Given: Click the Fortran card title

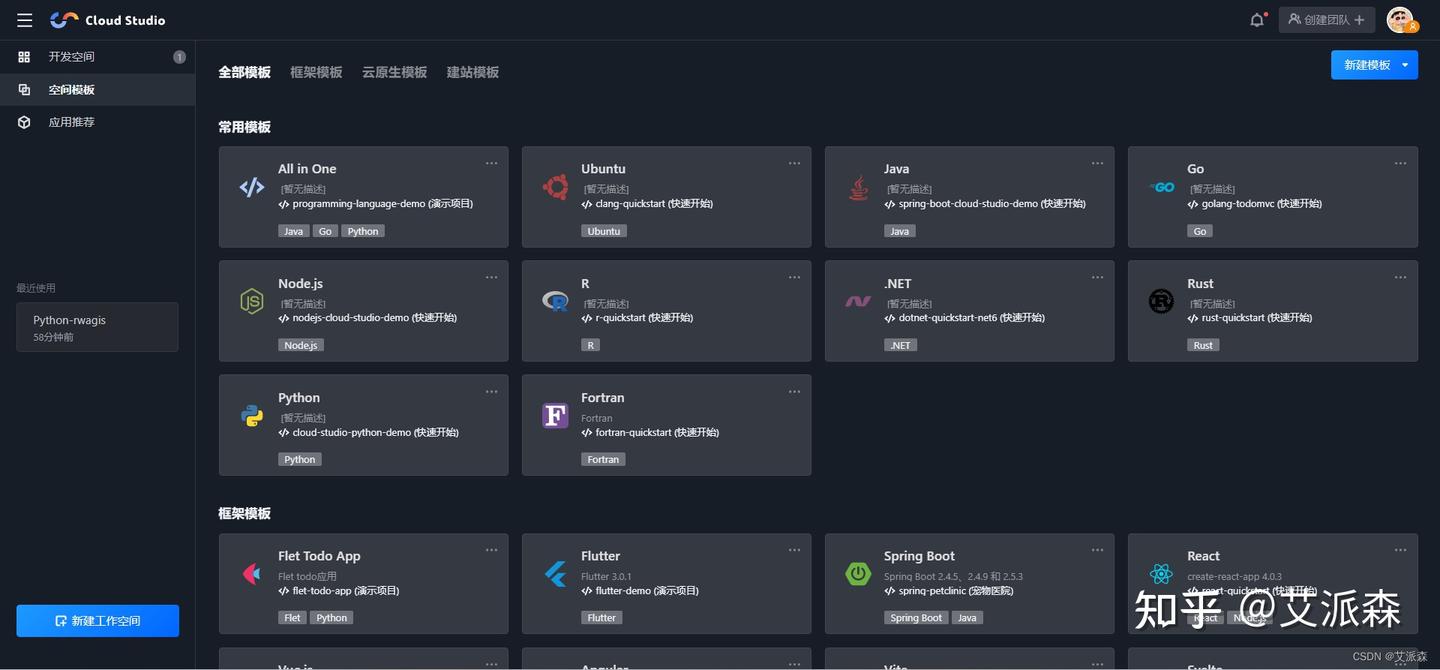Looking at the screenshot, I should tap(603, 398).
